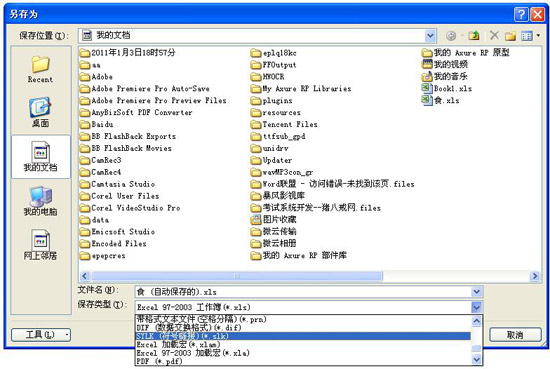Select 我的文档 in the places bar
This screenshot has width=550, height=369.
coord(40,157)
